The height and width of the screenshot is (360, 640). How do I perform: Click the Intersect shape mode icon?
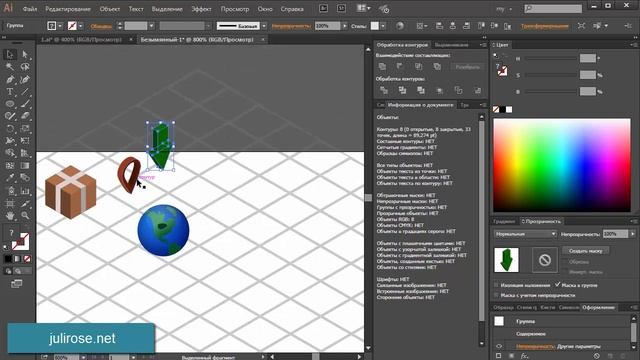coord(418,66)
